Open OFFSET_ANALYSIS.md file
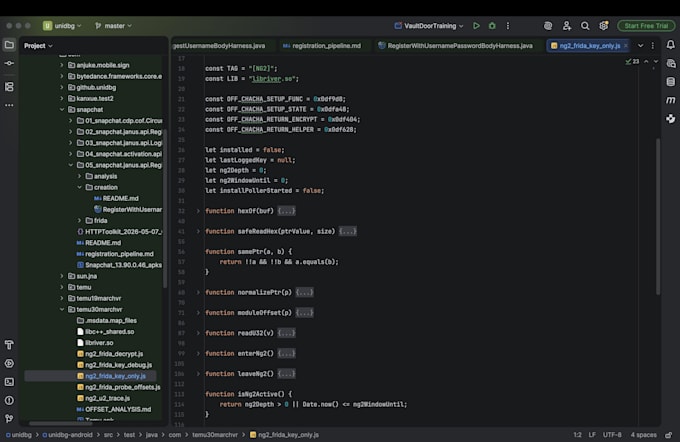The height and width of the screenshot is (442, 680). point(114,409)
